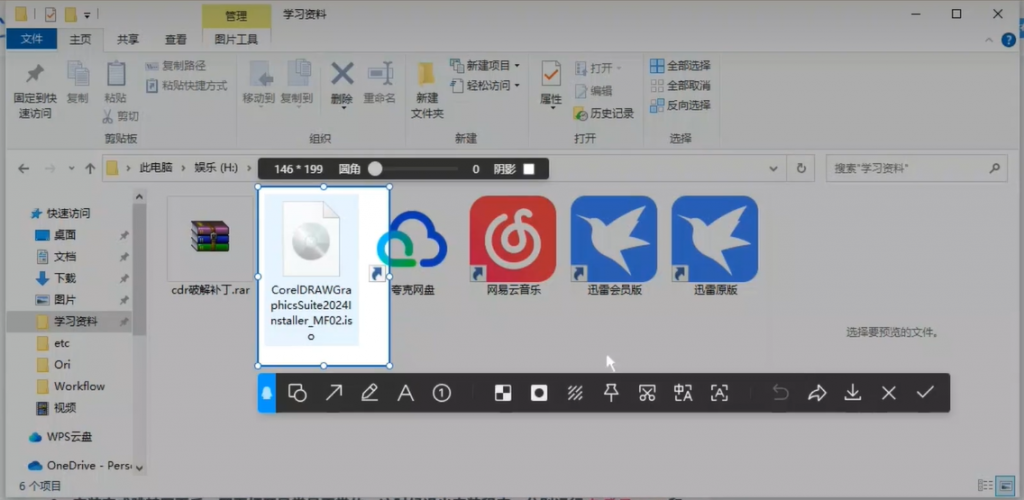Select the 迅雷会员版 shortcut

coord(615,248)
